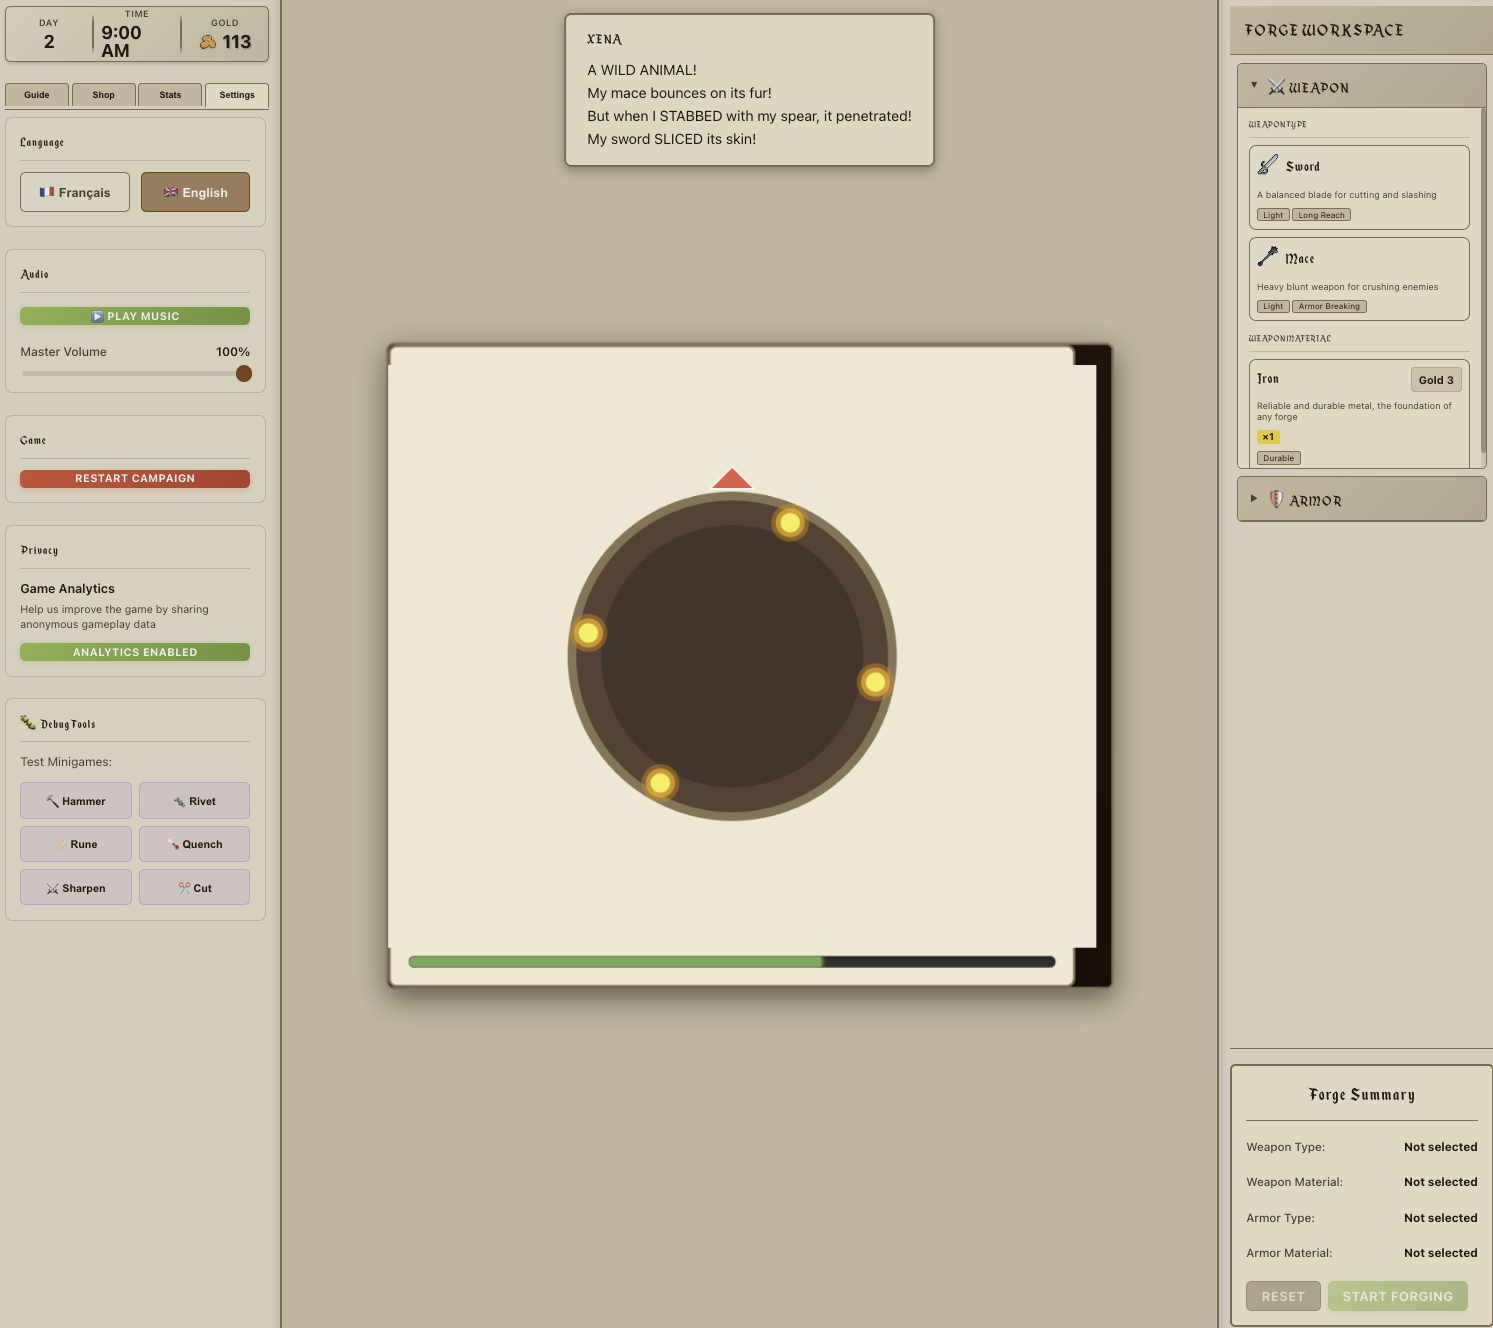The image size is (1493, 1328).
Task: Expand the Armor section triangle
Action: [1254, 498]
